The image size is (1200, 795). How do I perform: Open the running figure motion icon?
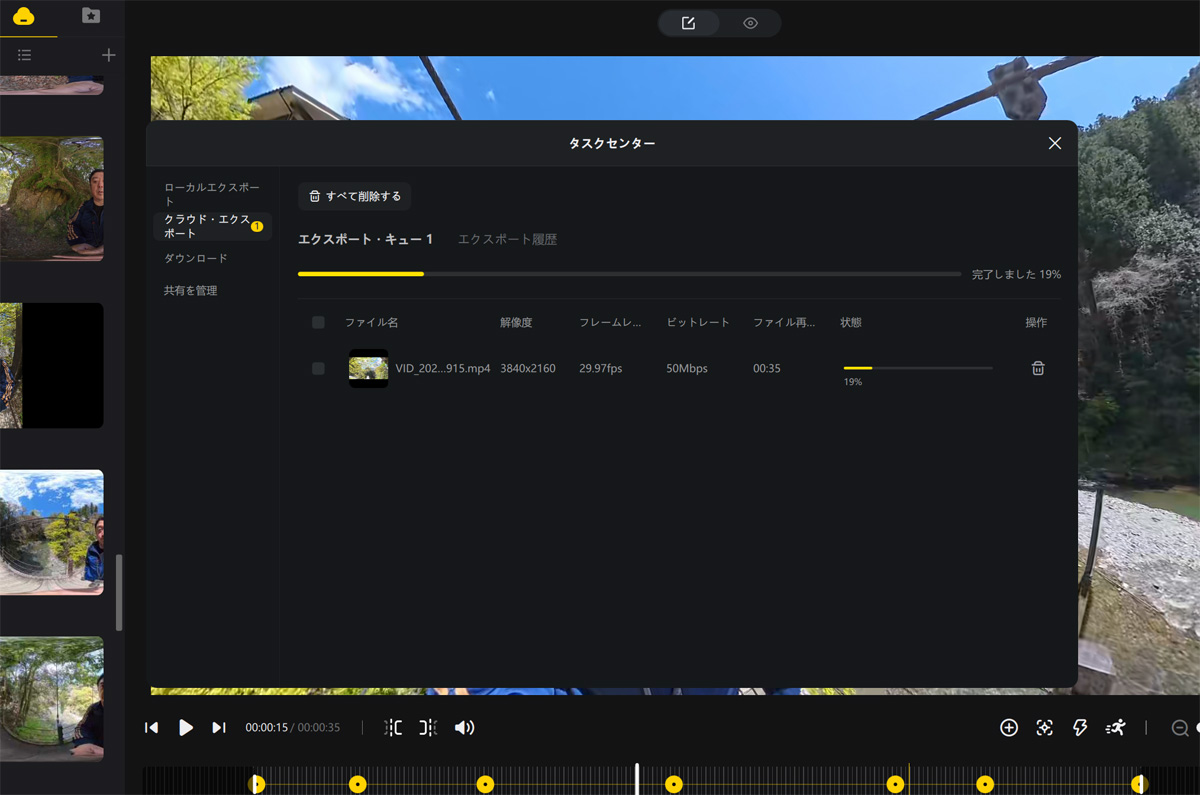1115,728
